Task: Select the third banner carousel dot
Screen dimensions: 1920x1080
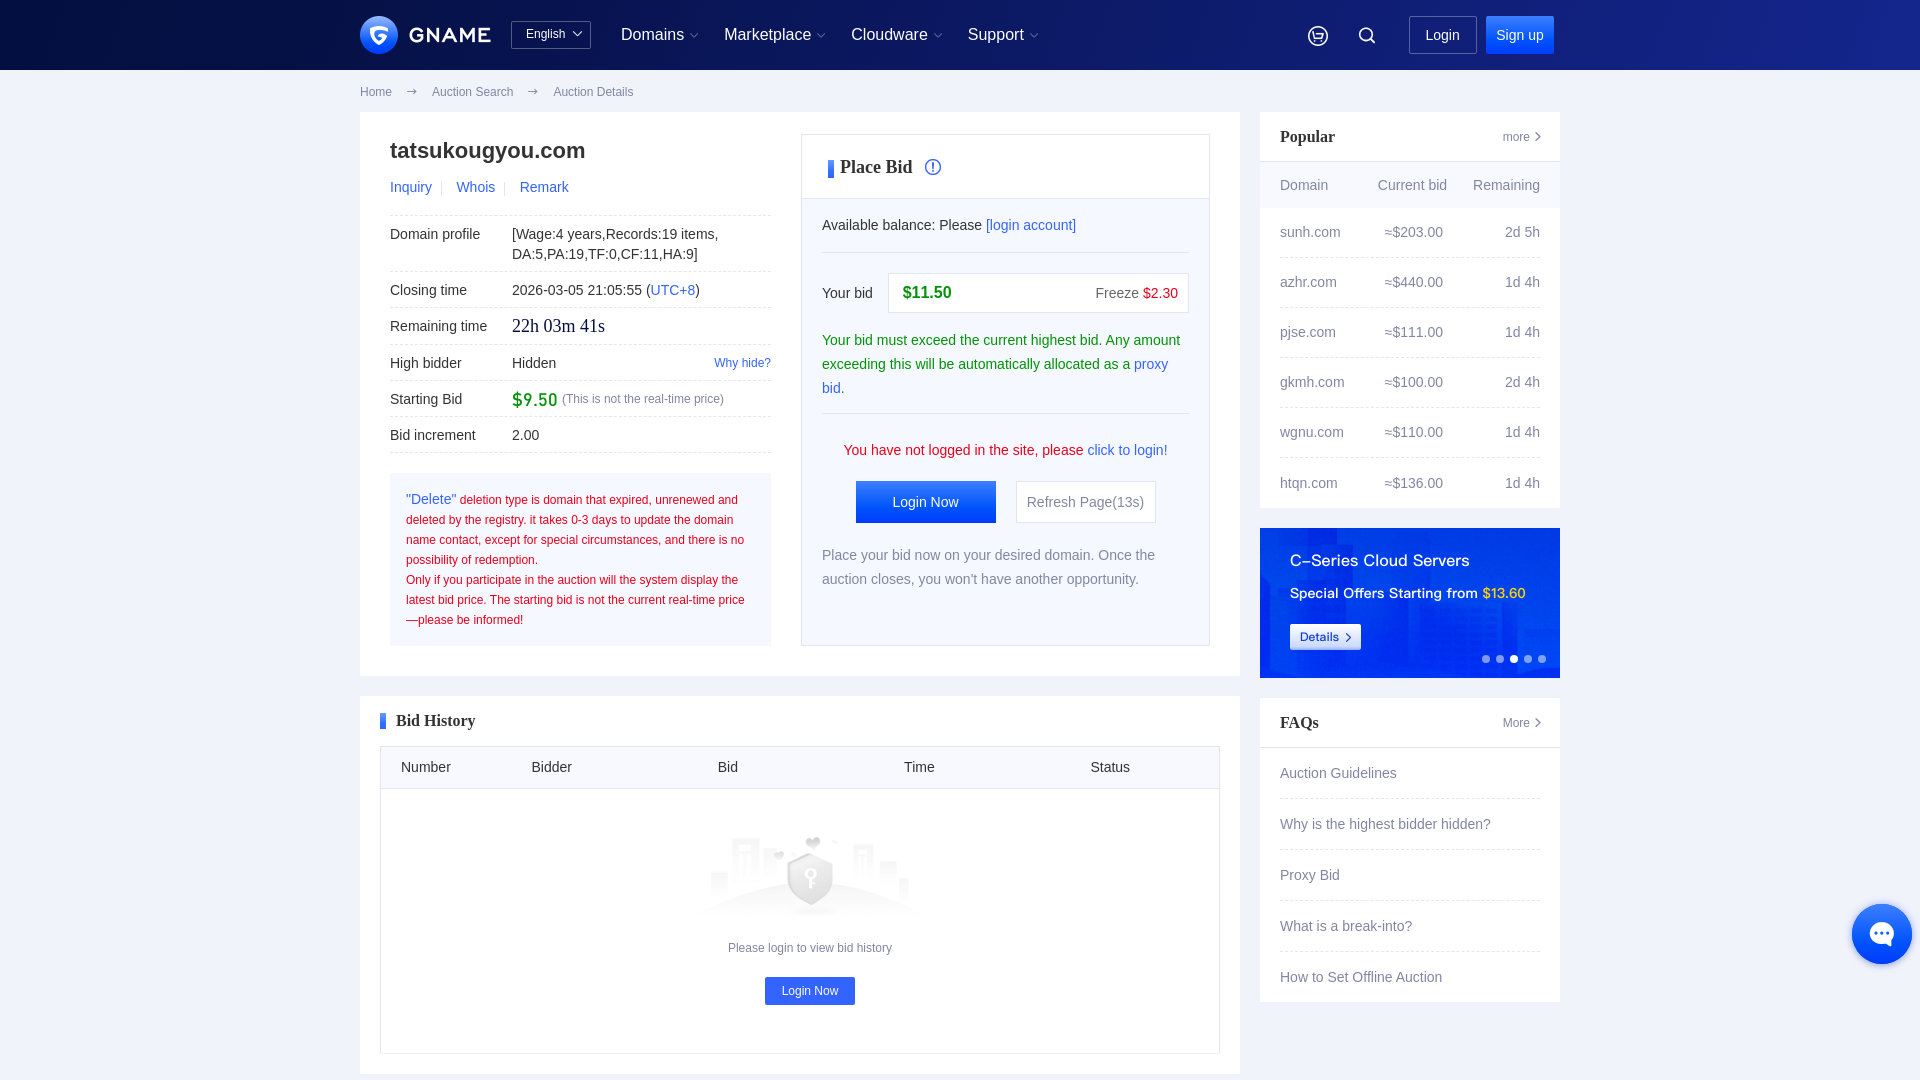Action: click(1514, 659)
